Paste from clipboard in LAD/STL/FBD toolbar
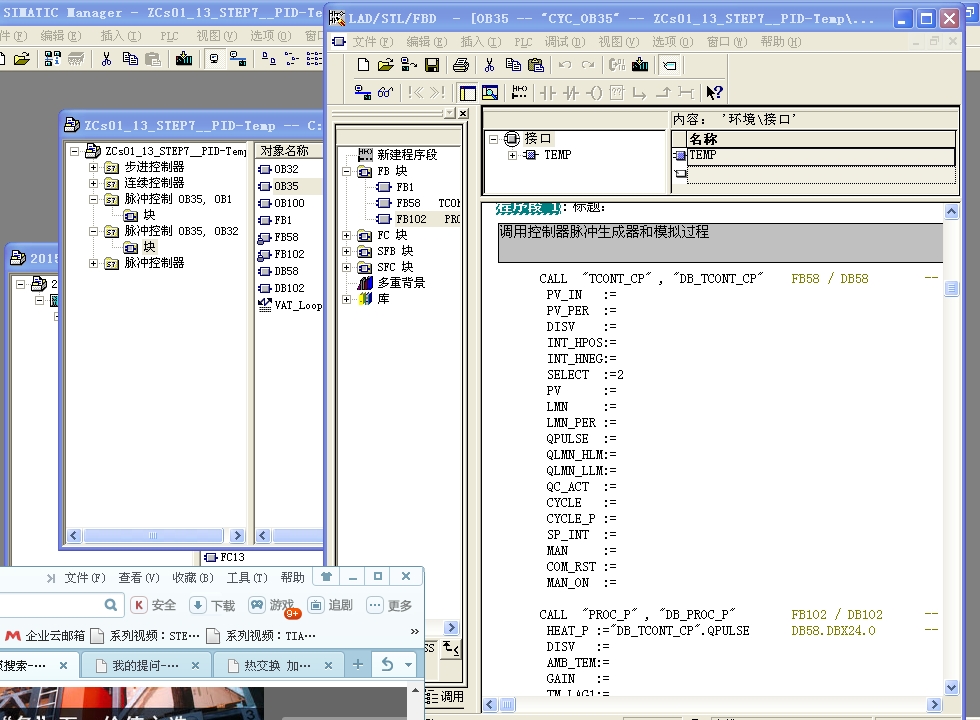Viewport: 980px width, 720px height. [x=536, y=65]
